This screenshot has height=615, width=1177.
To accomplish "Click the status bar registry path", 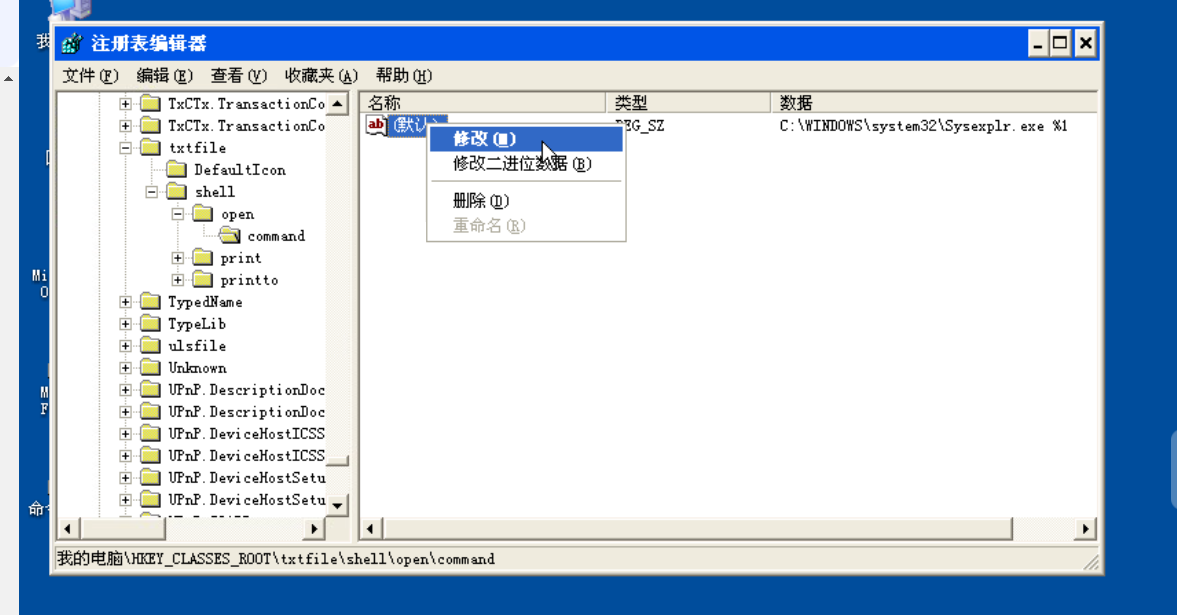I will click(276, 559).
